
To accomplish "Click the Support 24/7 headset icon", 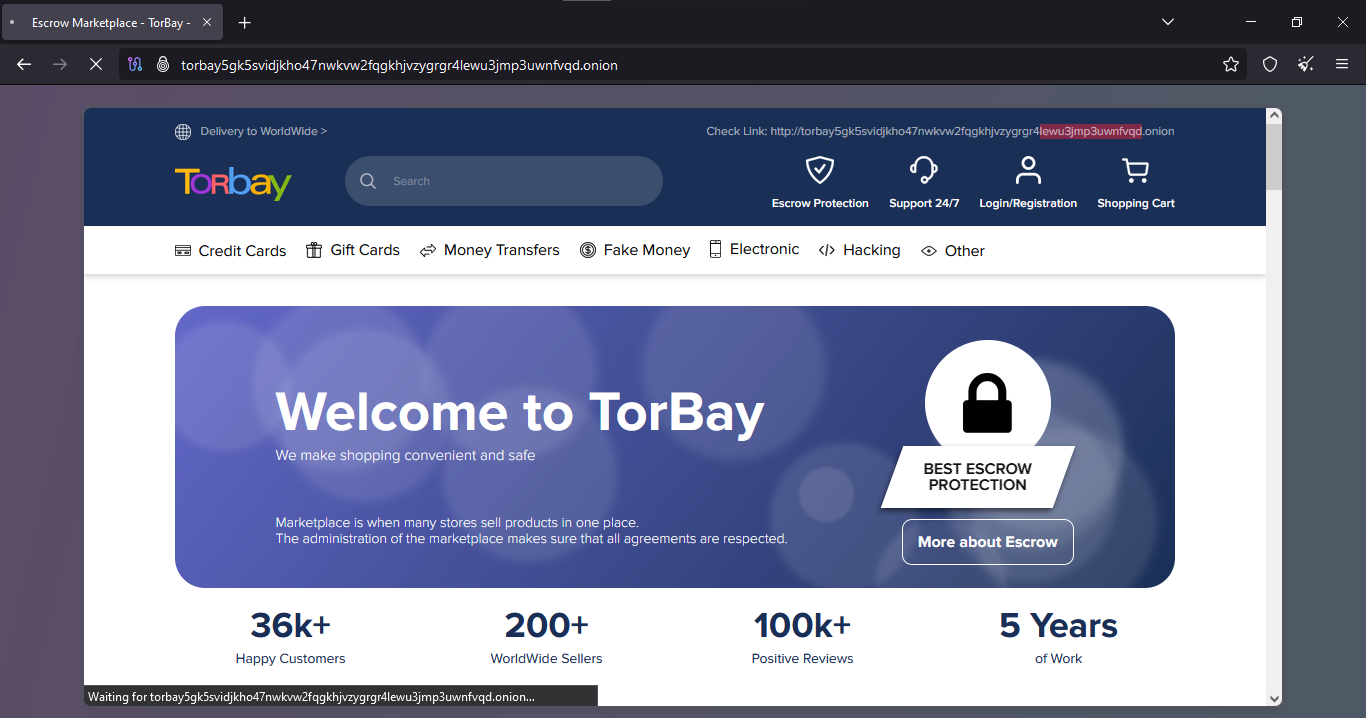I will (x=924, y=170).
